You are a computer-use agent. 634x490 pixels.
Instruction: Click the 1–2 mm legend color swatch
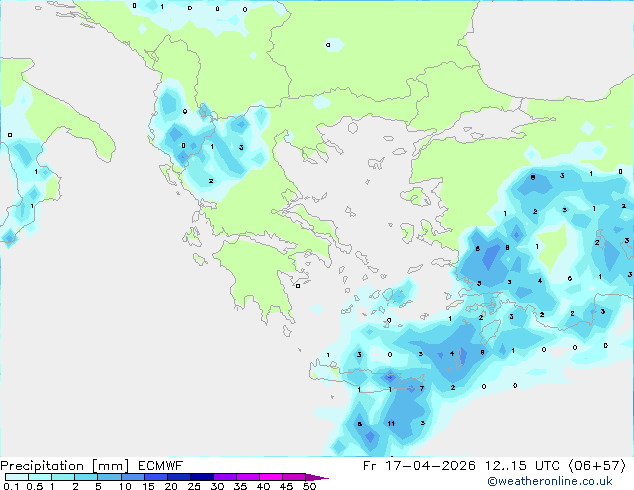(x=63, y=477)
